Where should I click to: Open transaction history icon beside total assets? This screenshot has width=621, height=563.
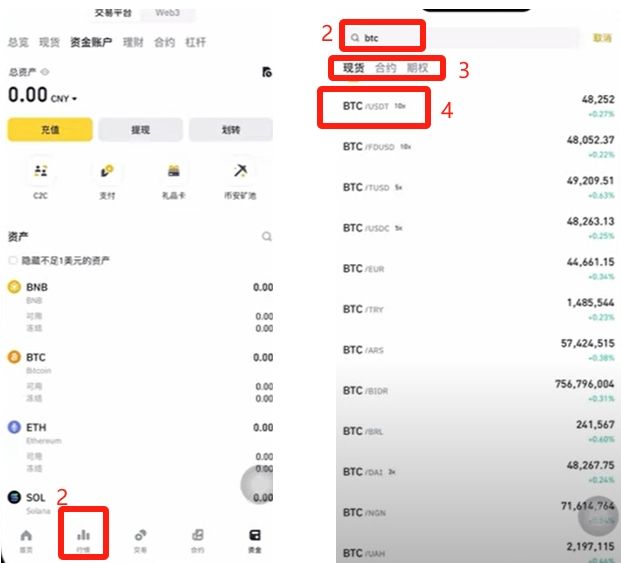coord(266,72)
